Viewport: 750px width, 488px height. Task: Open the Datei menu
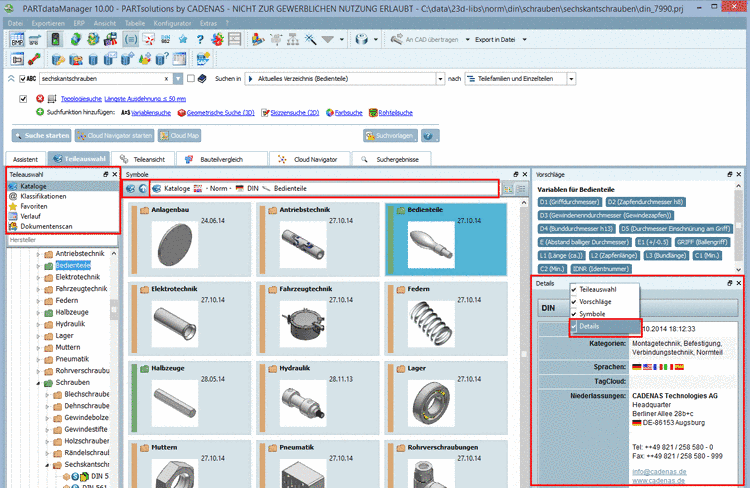click(15, 23)
